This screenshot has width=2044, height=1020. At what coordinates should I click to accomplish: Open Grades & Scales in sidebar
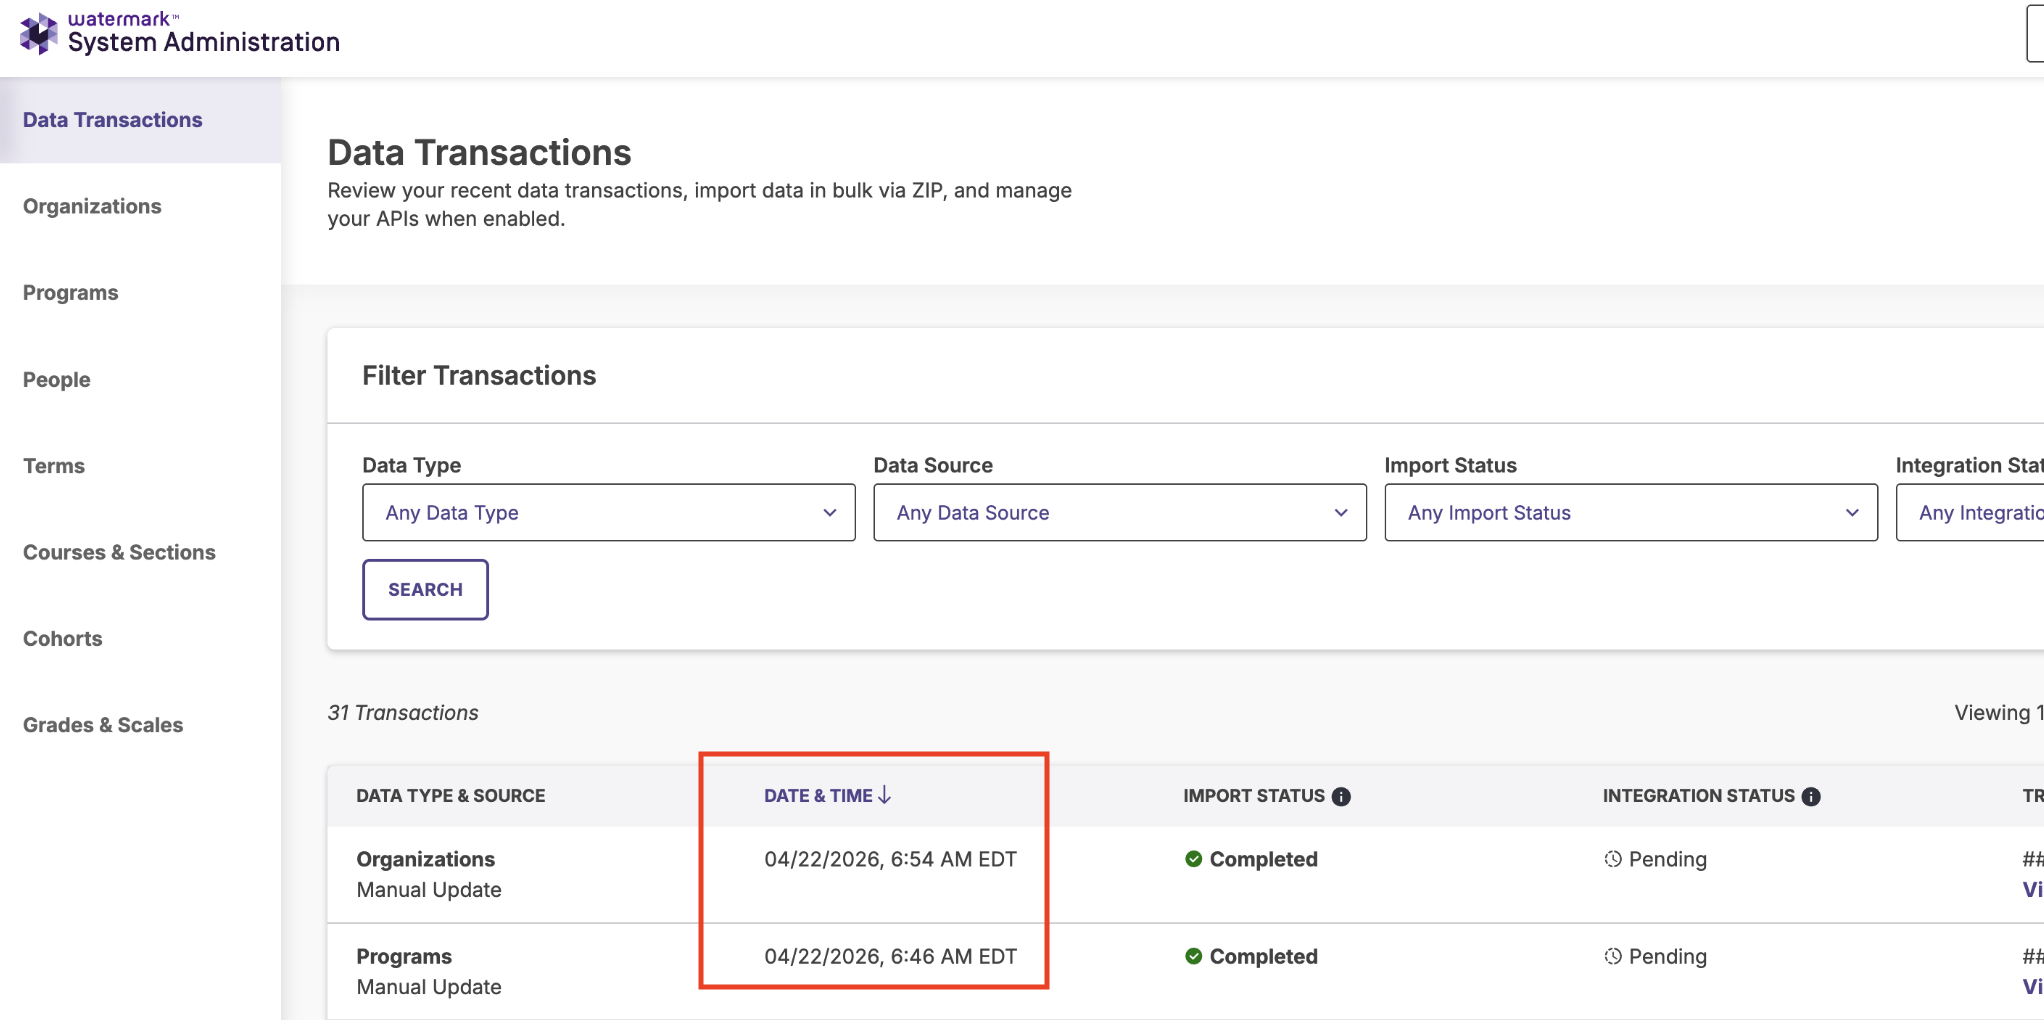click(x=103, y=725)
